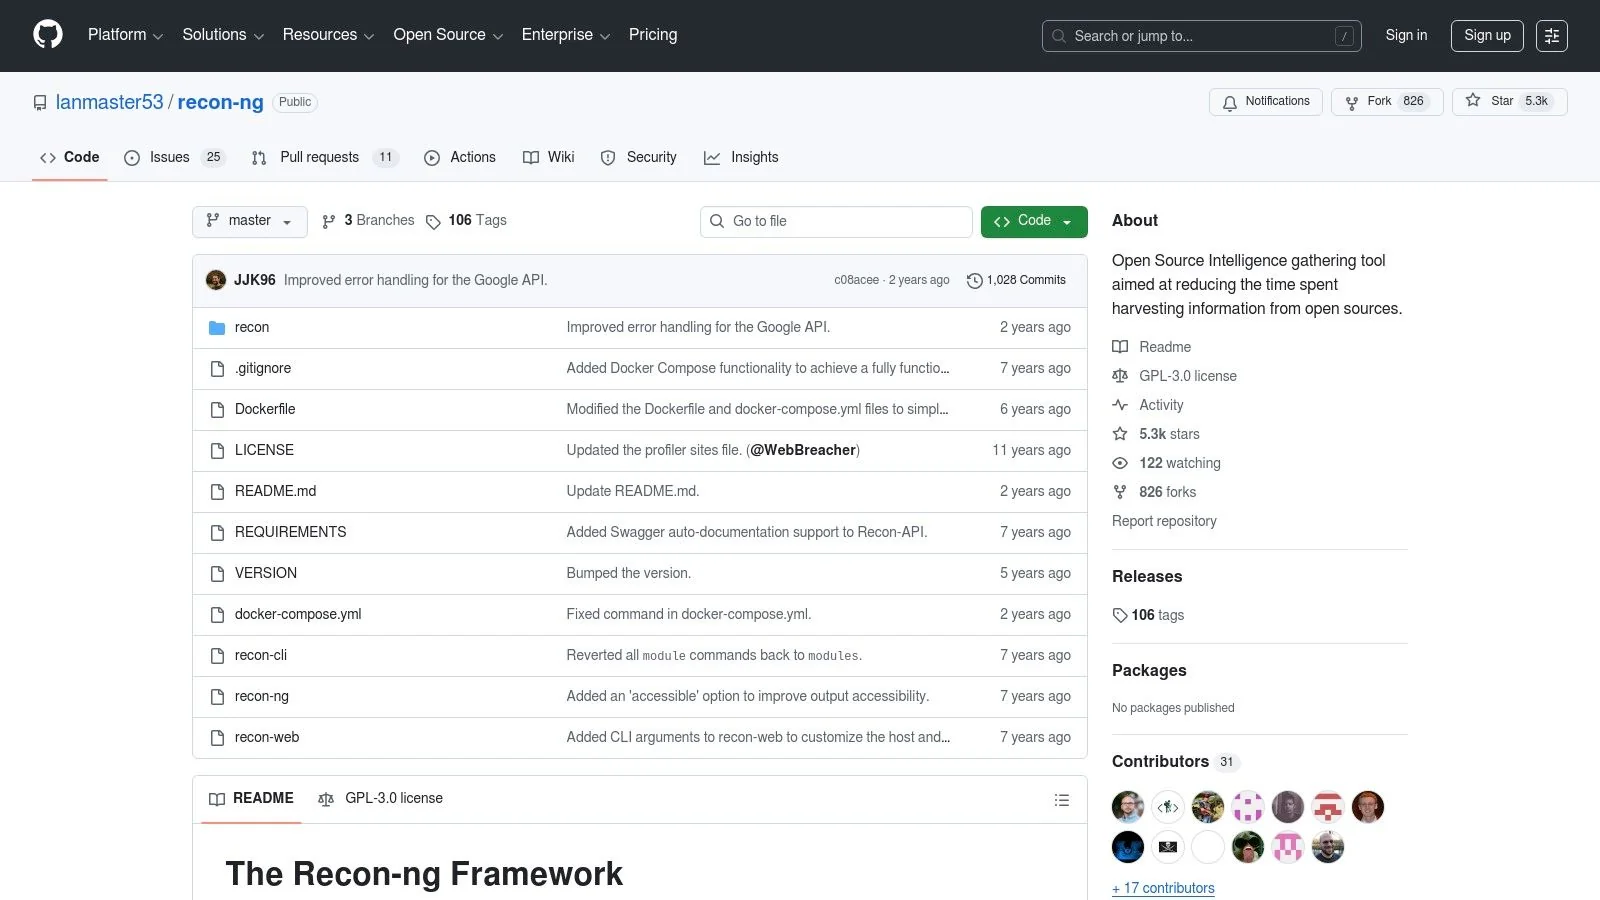Expand the Resources menu
Viewport: 1600px width, 900px height.
[x=328, y=35]
